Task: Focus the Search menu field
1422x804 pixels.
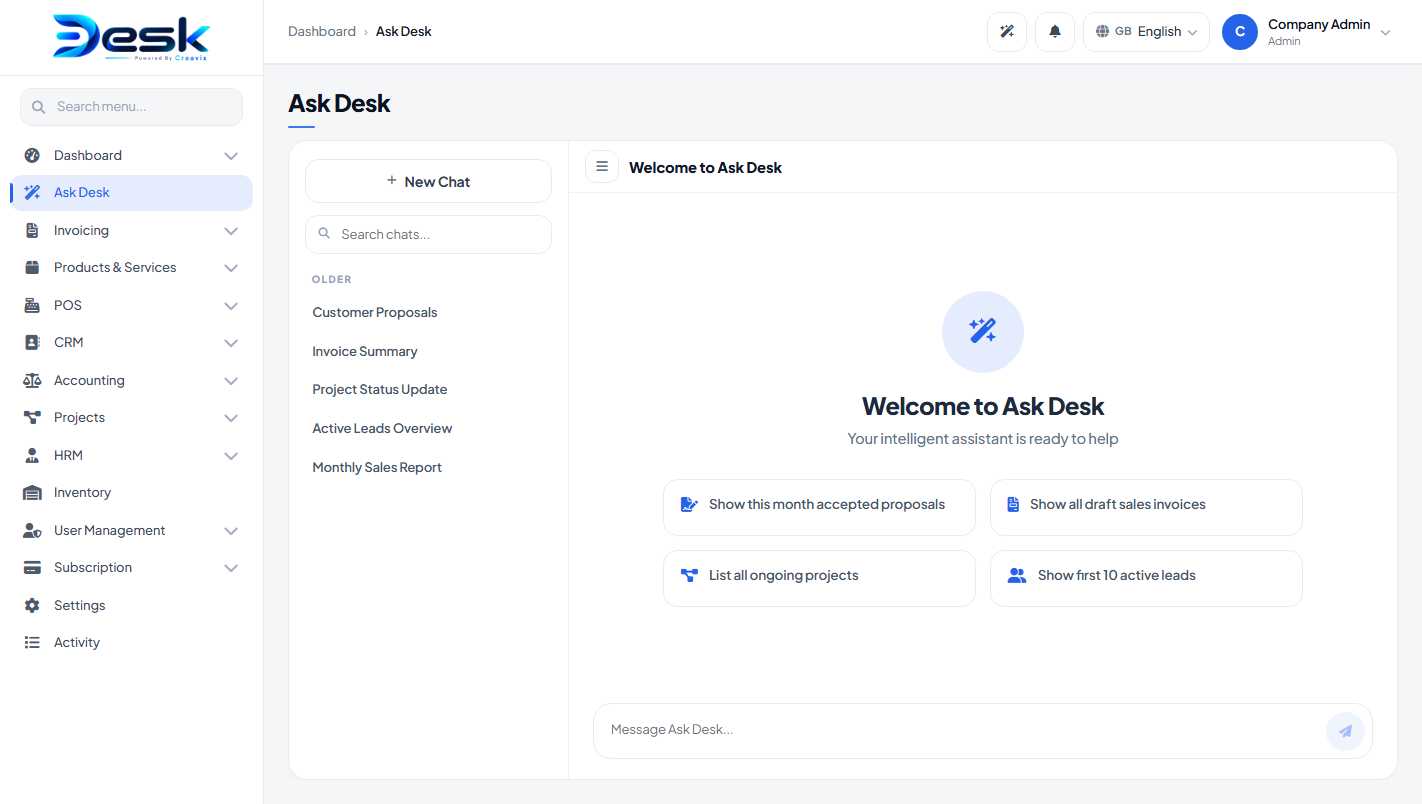Action: [131, 107]
